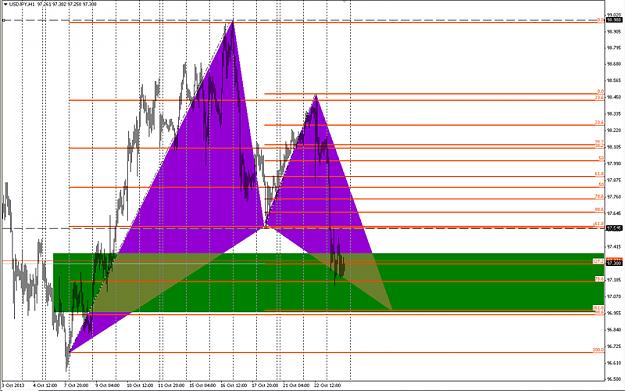Click the 9 Oct 04:00 time label
Image resolution: width=625 pixels, height=391 pixels.
click(108, 385)
